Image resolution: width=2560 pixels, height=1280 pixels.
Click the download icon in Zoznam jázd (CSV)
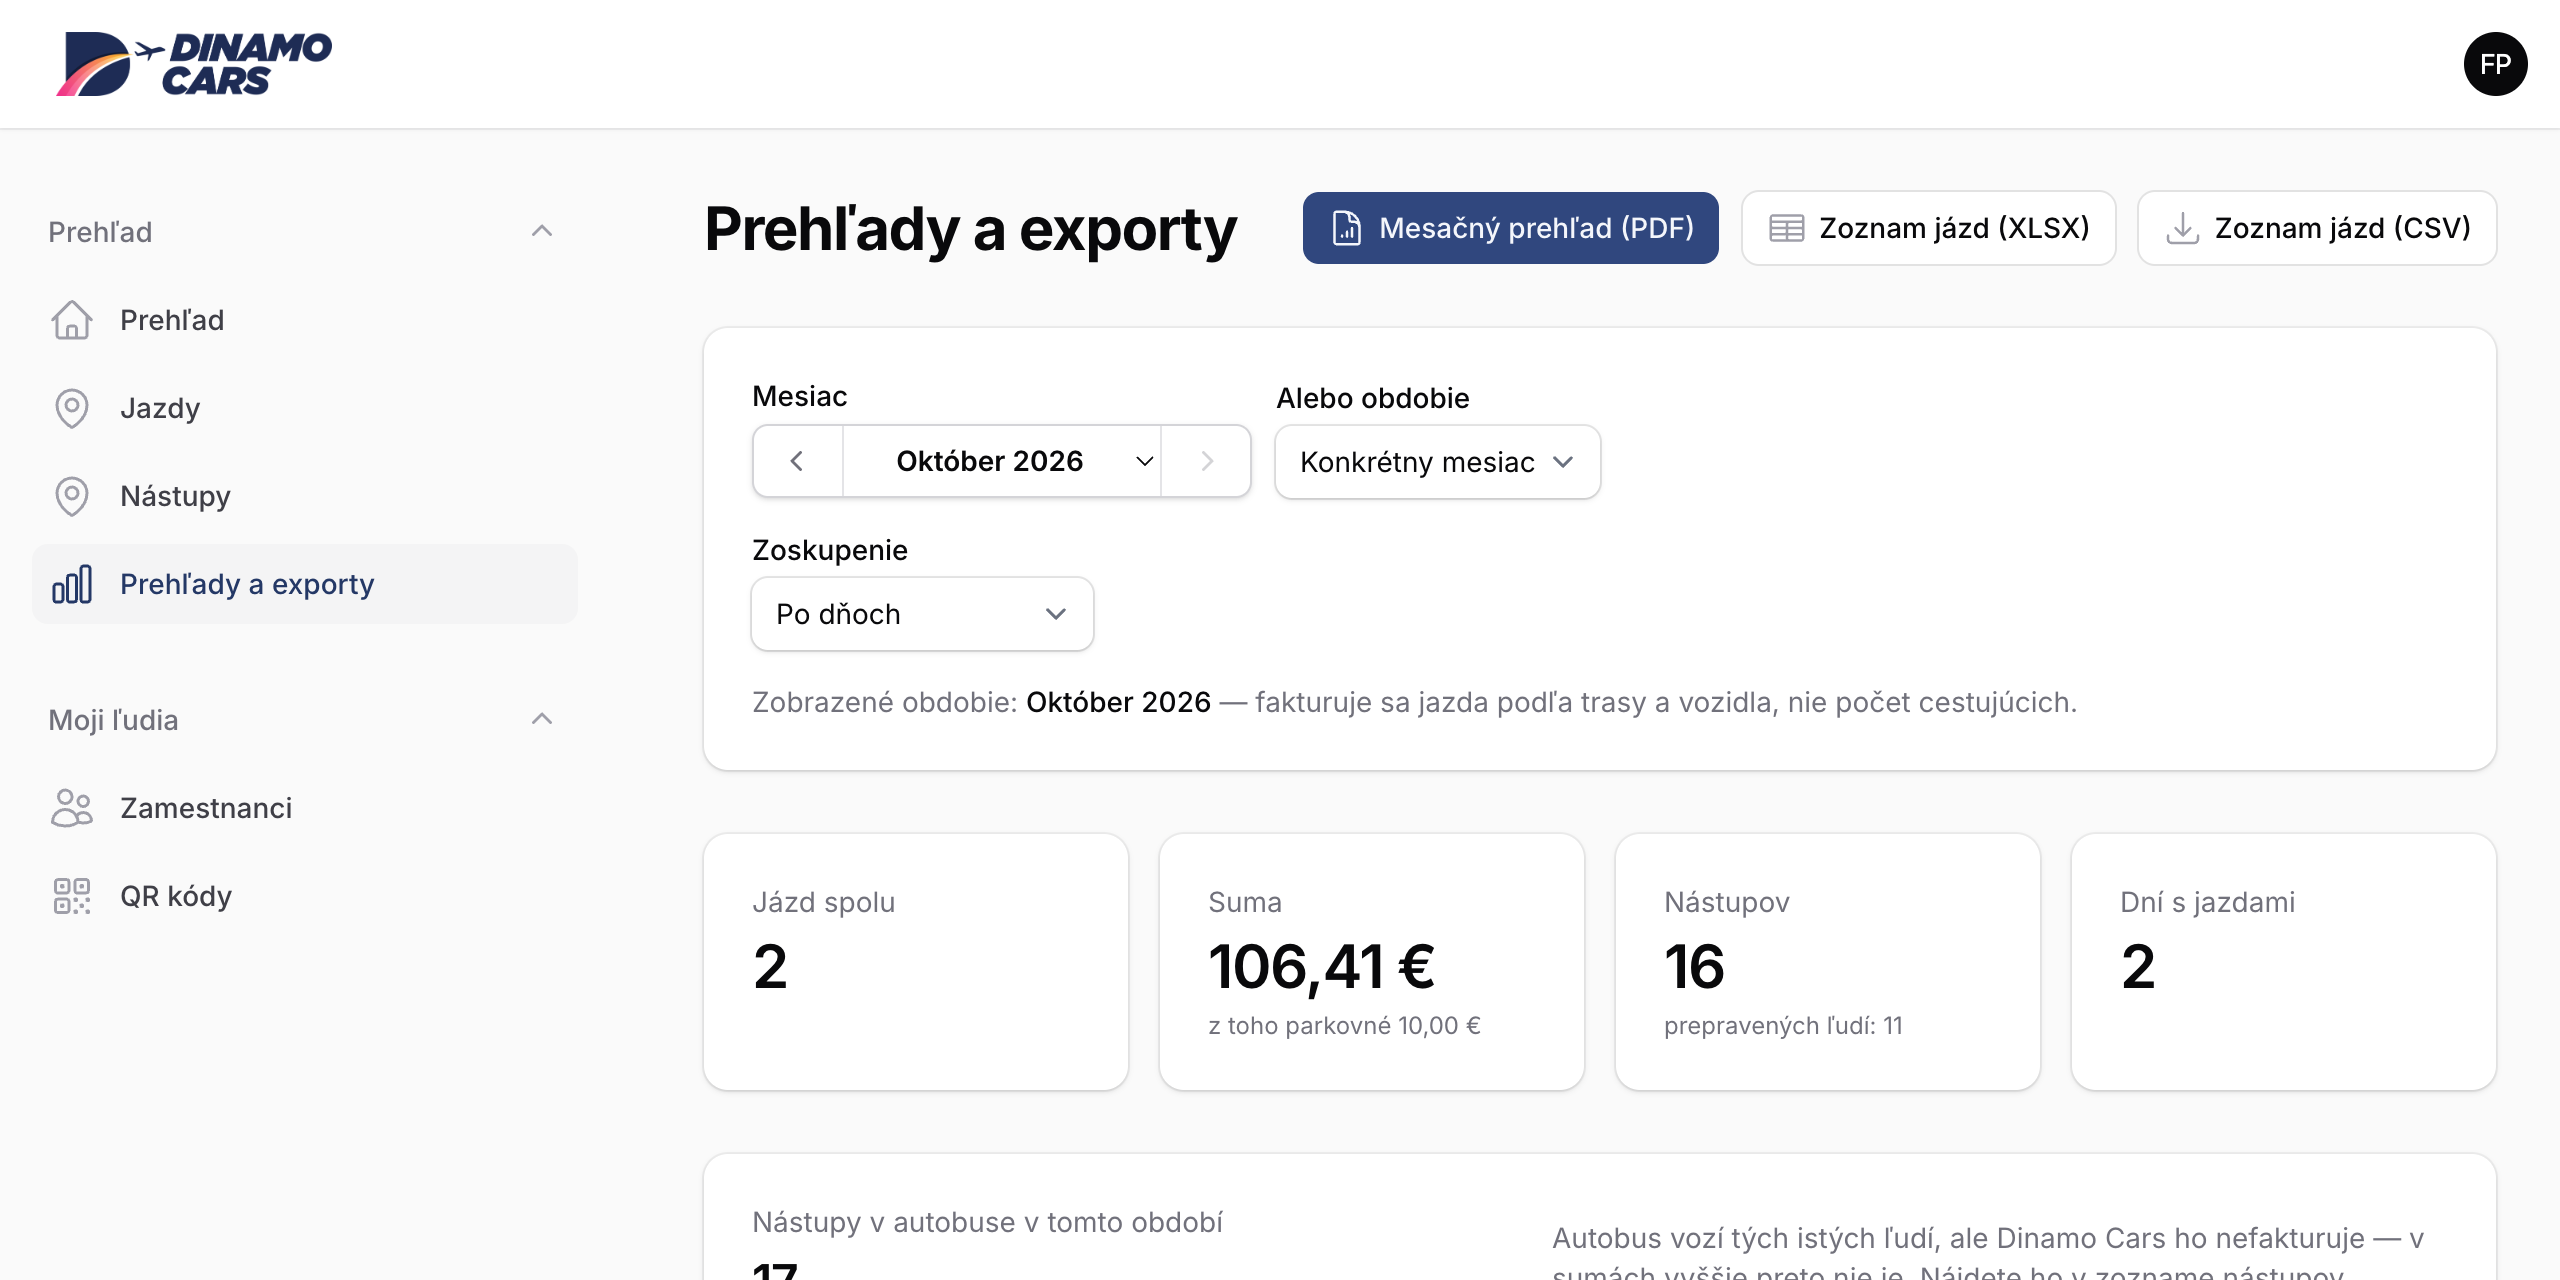tap(2182, 228)
